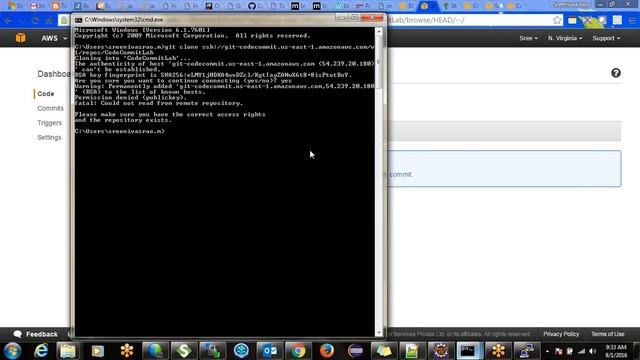Click the AWS cube logo
Screen dimensions: 640x360
point(20,38)
